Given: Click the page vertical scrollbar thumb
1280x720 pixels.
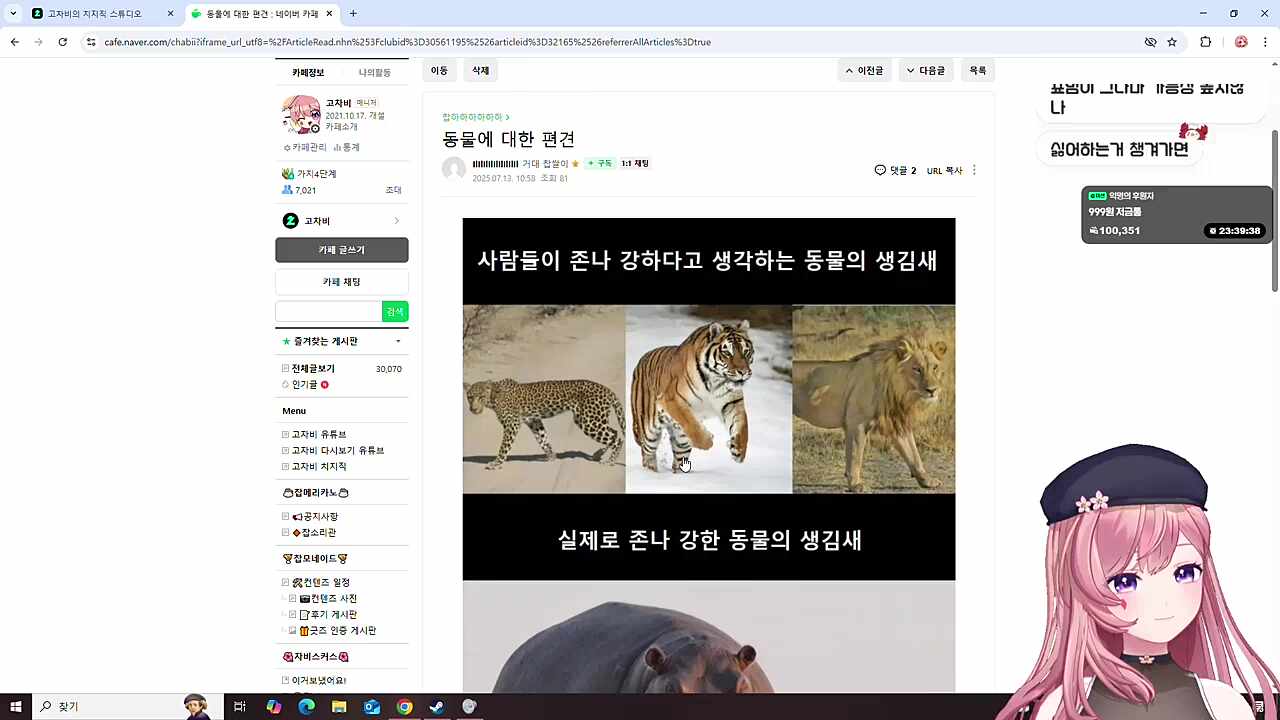Looking at the screenshot, I should coord(1274,210).
